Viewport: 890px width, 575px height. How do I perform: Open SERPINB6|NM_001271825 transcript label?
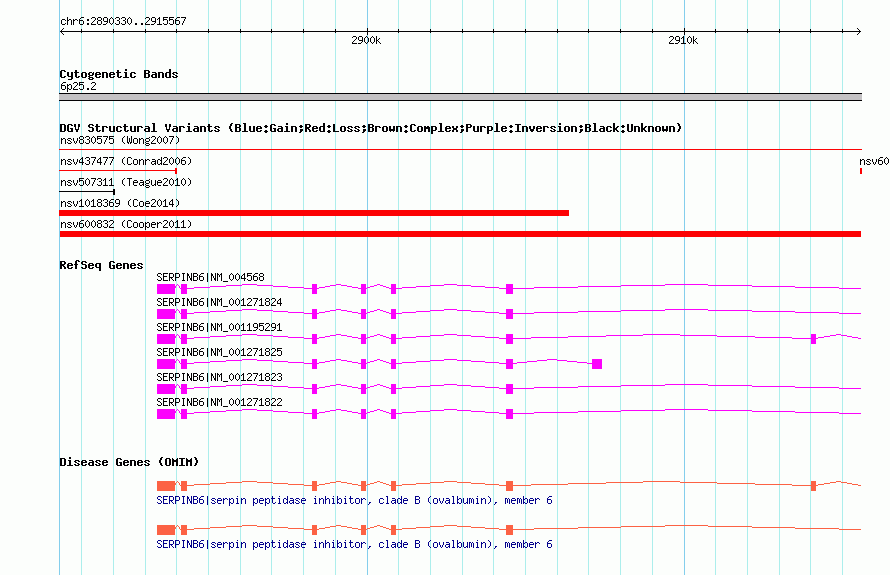coord(219,352)
